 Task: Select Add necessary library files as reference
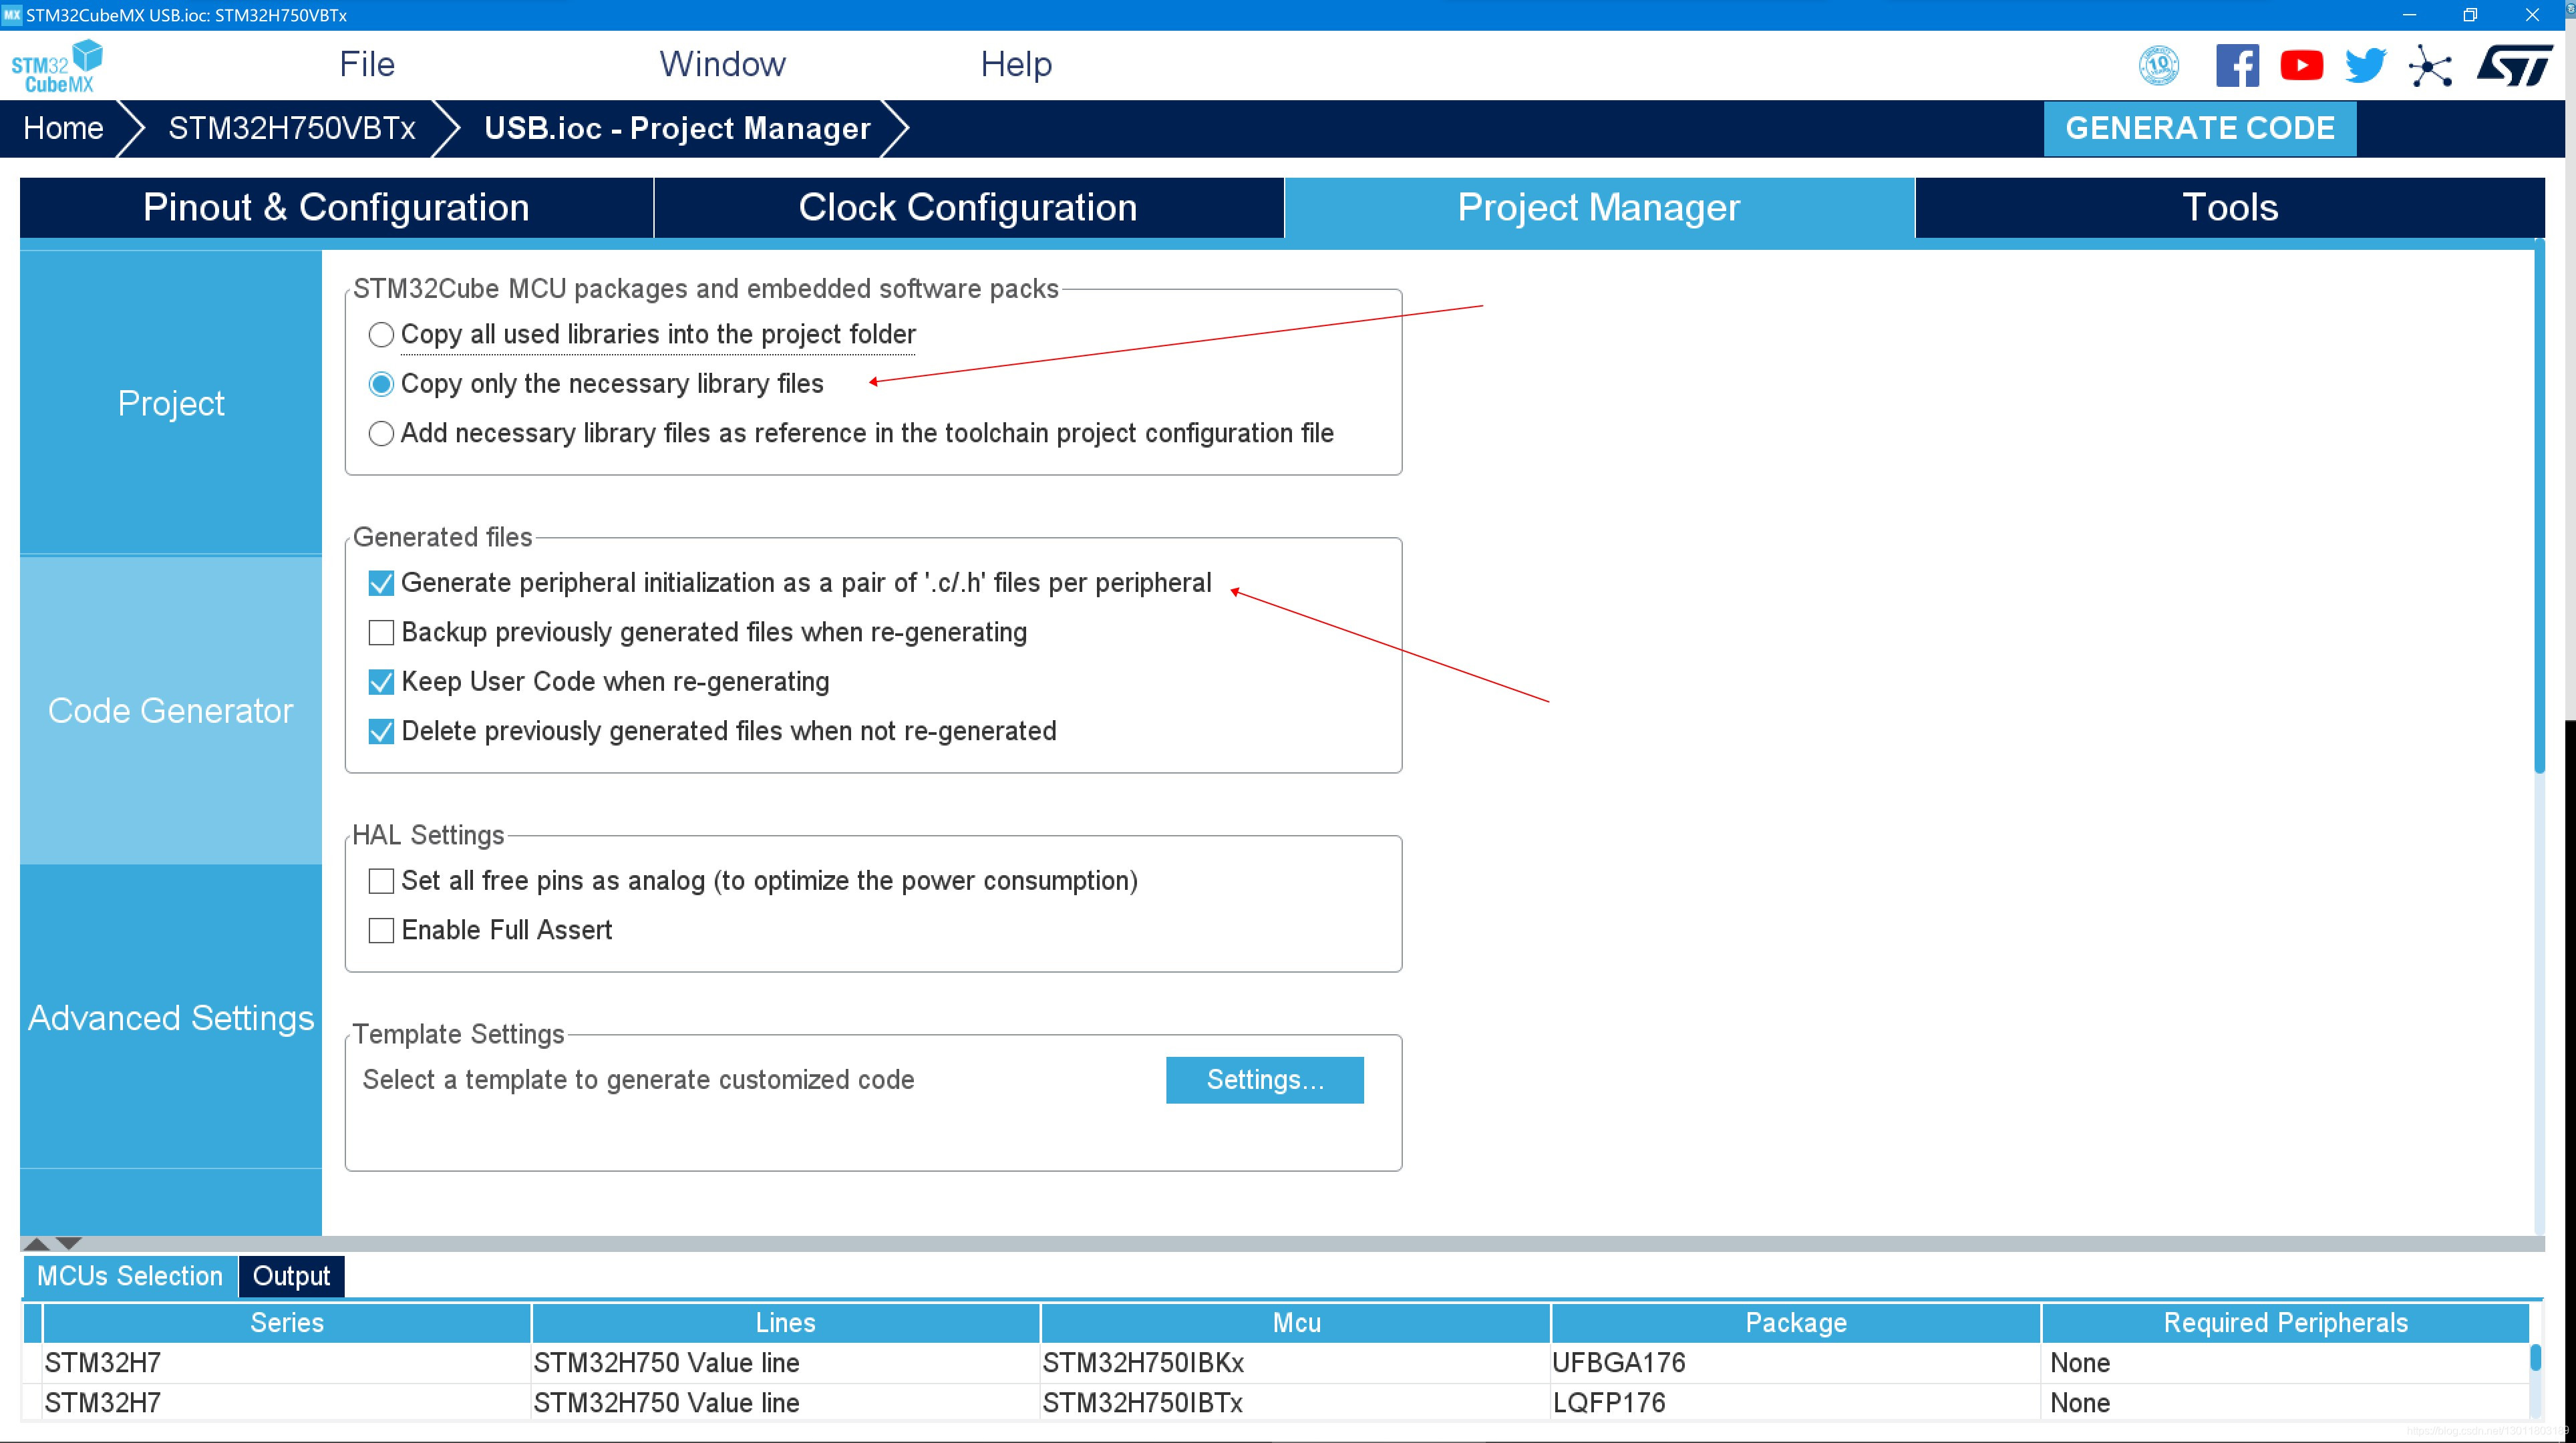[381, 434]
